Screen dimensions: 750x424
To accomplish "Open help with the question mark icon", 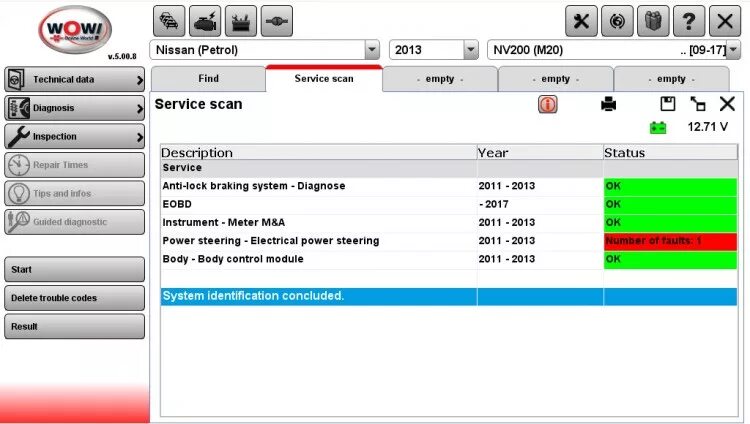I will click(689, 21).
